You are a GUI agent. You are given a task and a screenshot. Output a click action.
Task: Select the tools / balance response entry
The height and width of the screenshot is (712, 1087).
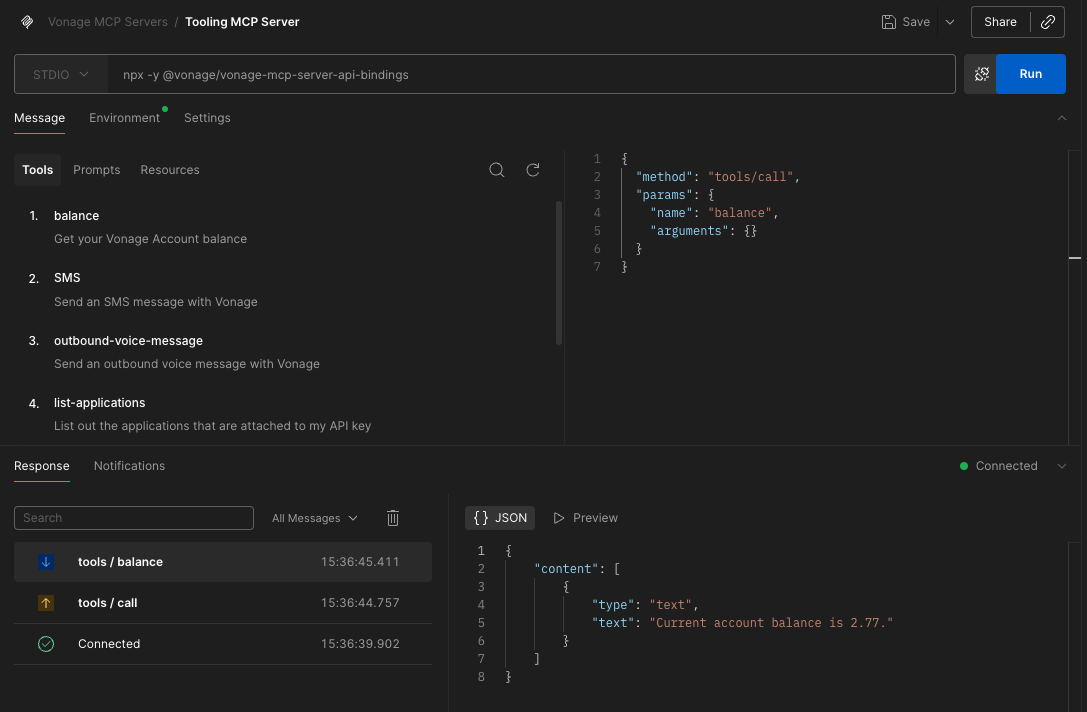tap(222, 562)
